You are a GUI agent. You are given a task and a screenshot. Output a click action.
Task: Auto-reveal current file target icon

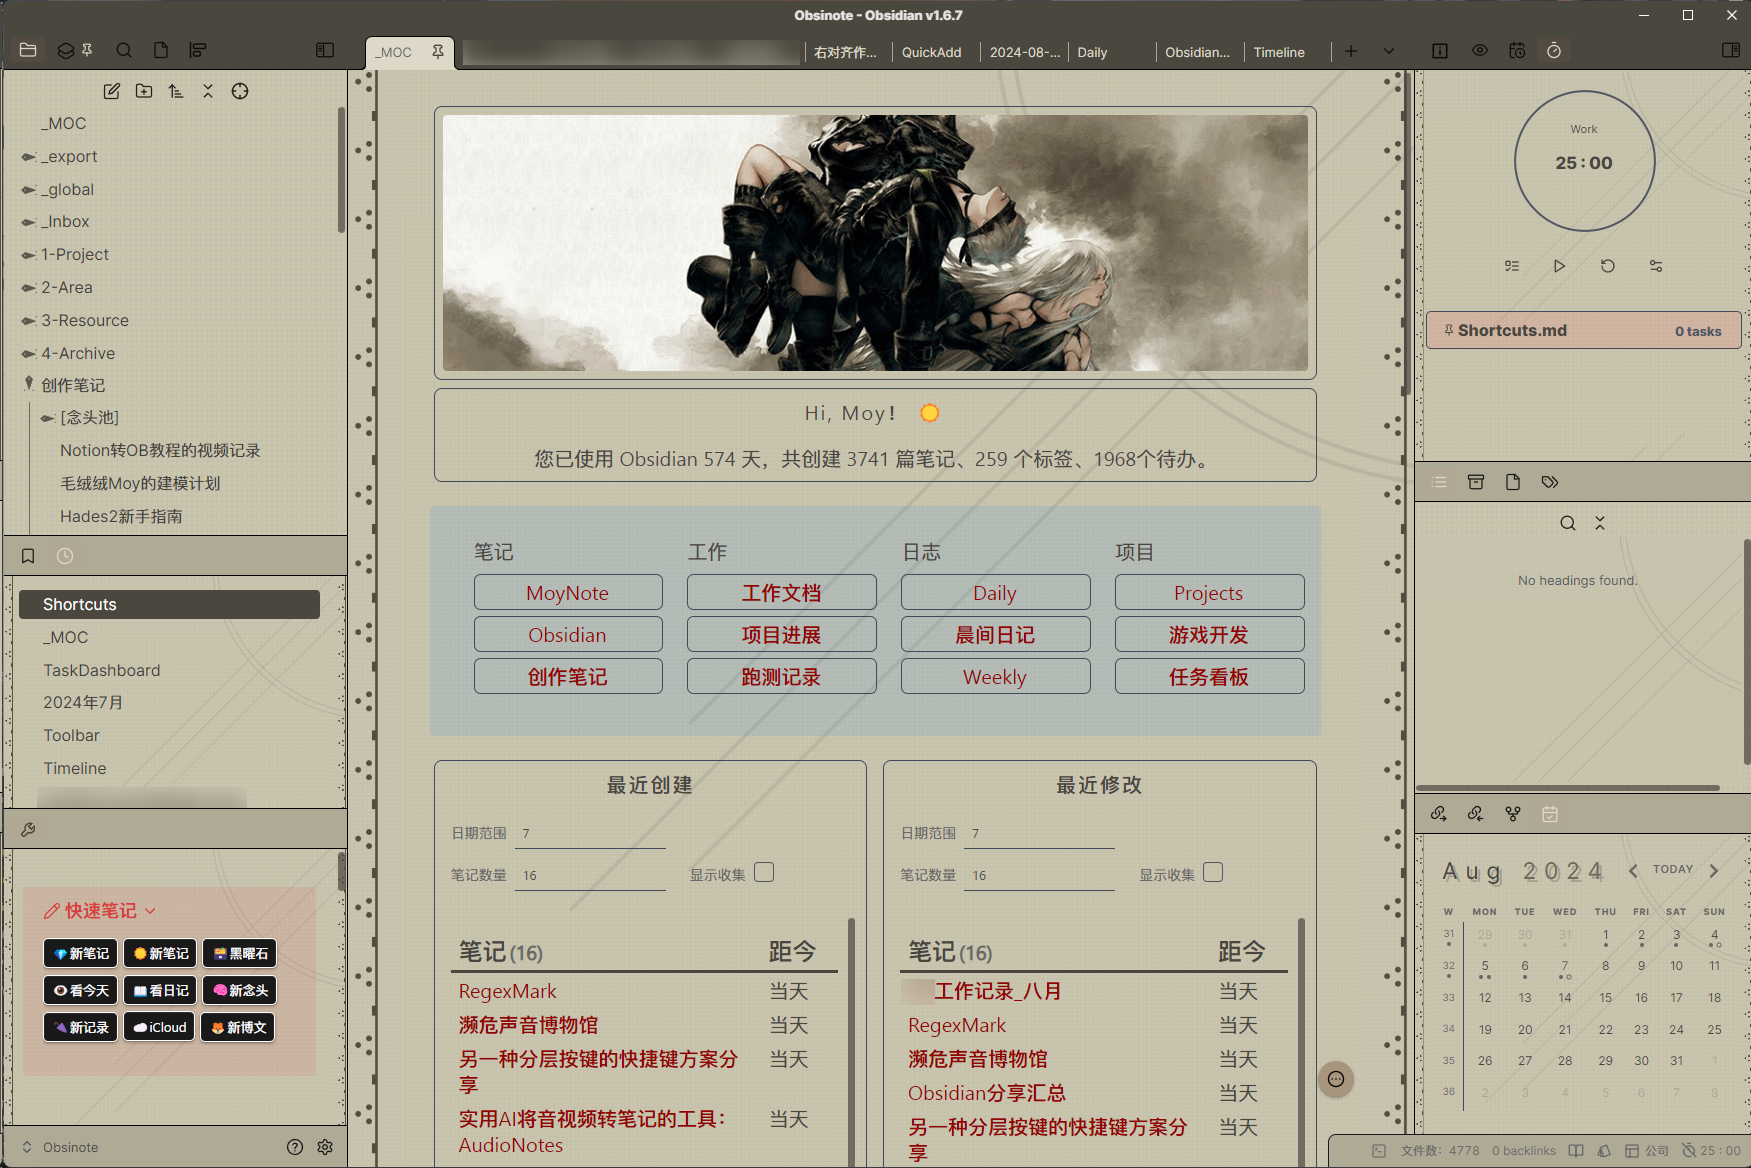pos(240,91)
